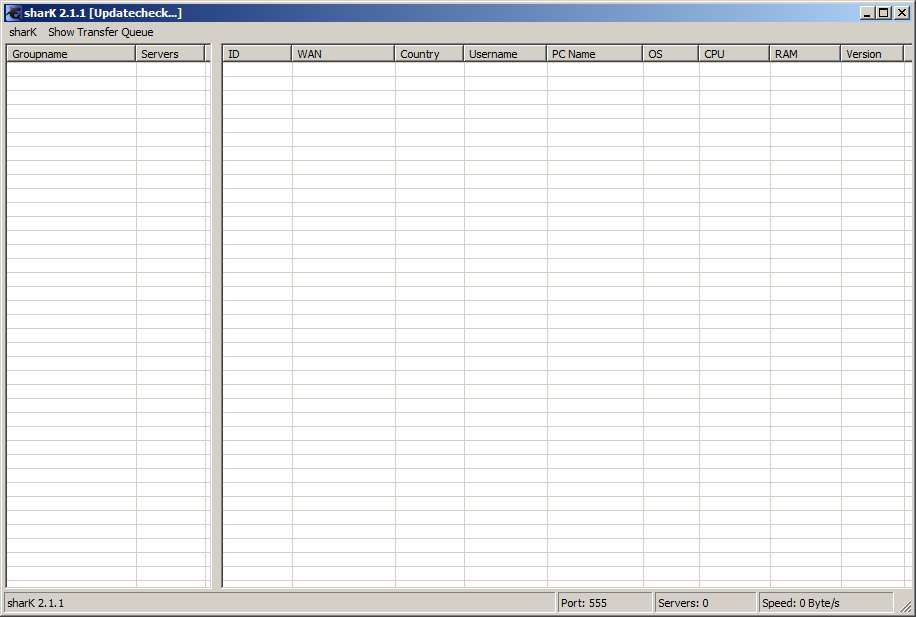Click the window resize grip in corner
Screen dimensions: 916x617
point(905,606)
